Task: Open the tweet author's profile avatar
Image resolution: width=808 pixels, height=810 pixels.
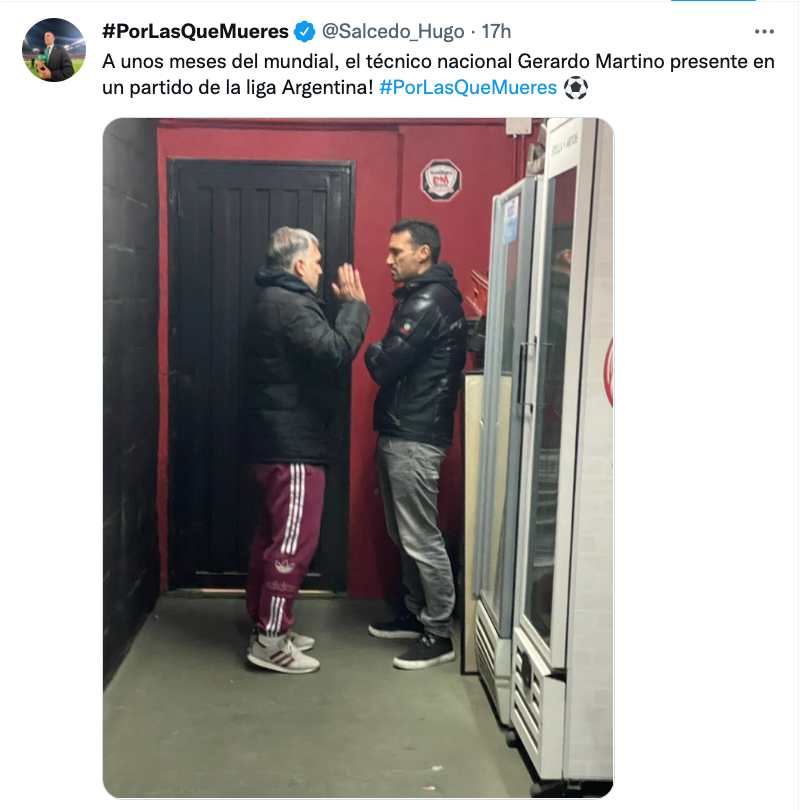Action: pyautogui.click(x=54, y=50)
